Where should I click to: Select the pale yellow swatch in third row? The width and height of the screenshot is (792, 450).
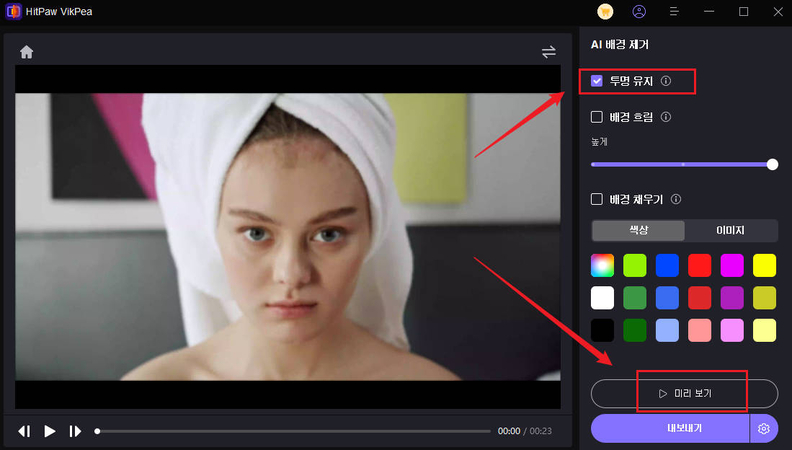(x=764, y=330)
